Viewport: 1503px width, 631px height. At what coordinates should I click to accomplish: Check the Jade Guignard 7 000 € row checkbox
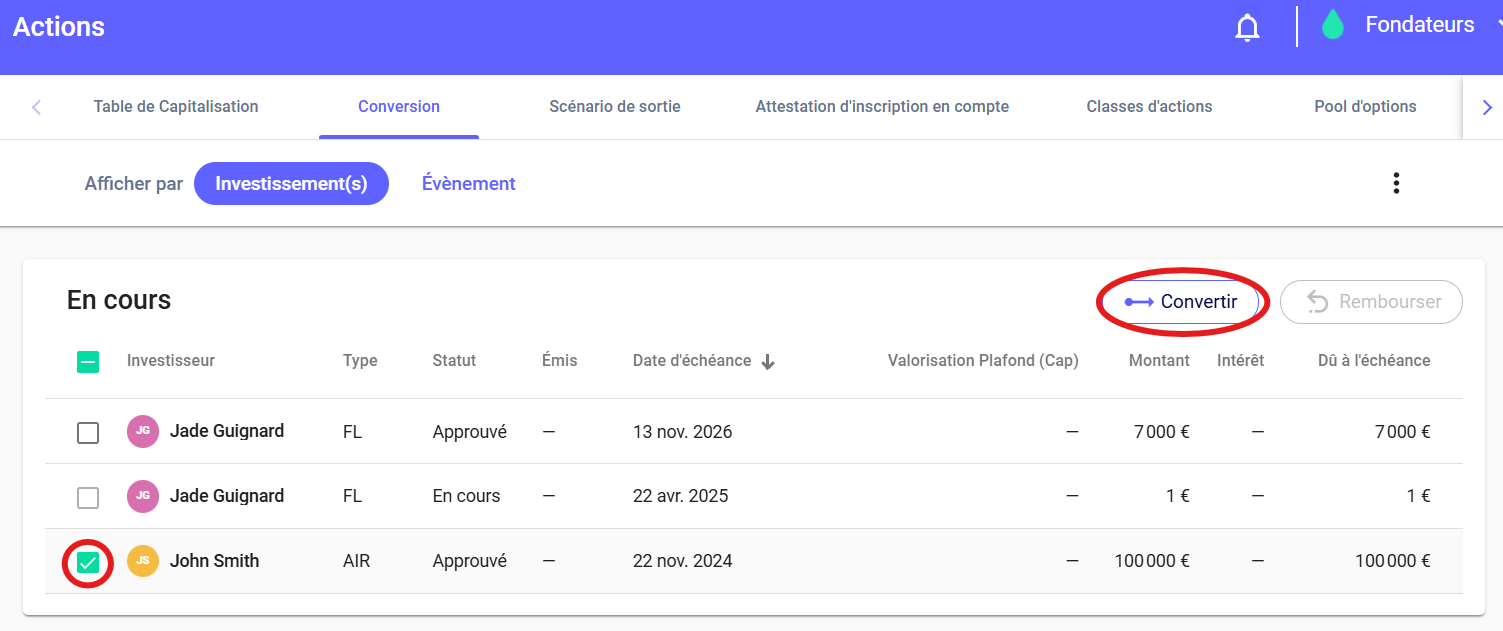tap(88, 433)
